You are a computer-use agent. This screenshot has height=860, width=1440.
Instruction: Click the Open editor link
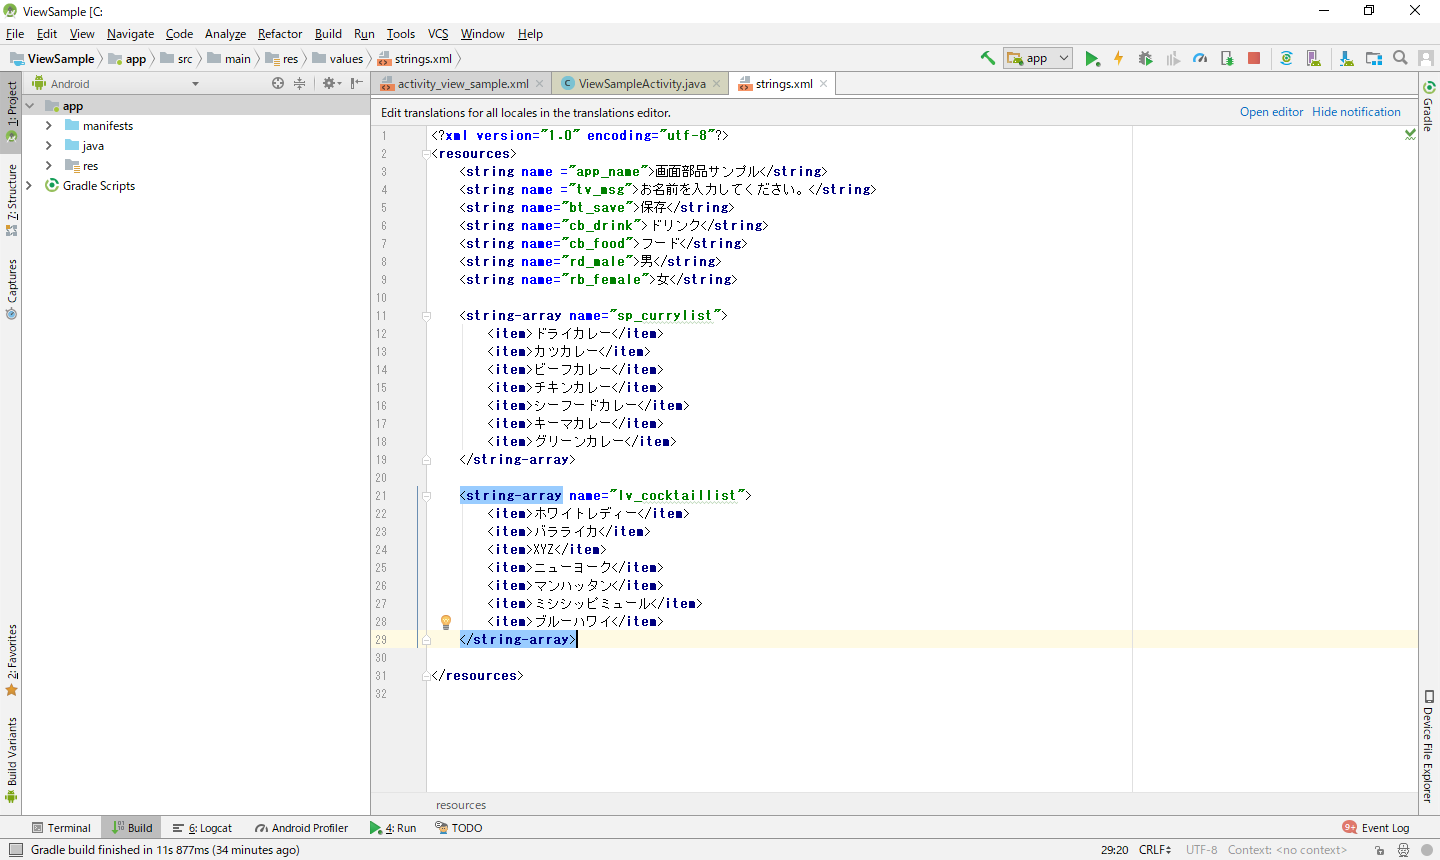1271,112
